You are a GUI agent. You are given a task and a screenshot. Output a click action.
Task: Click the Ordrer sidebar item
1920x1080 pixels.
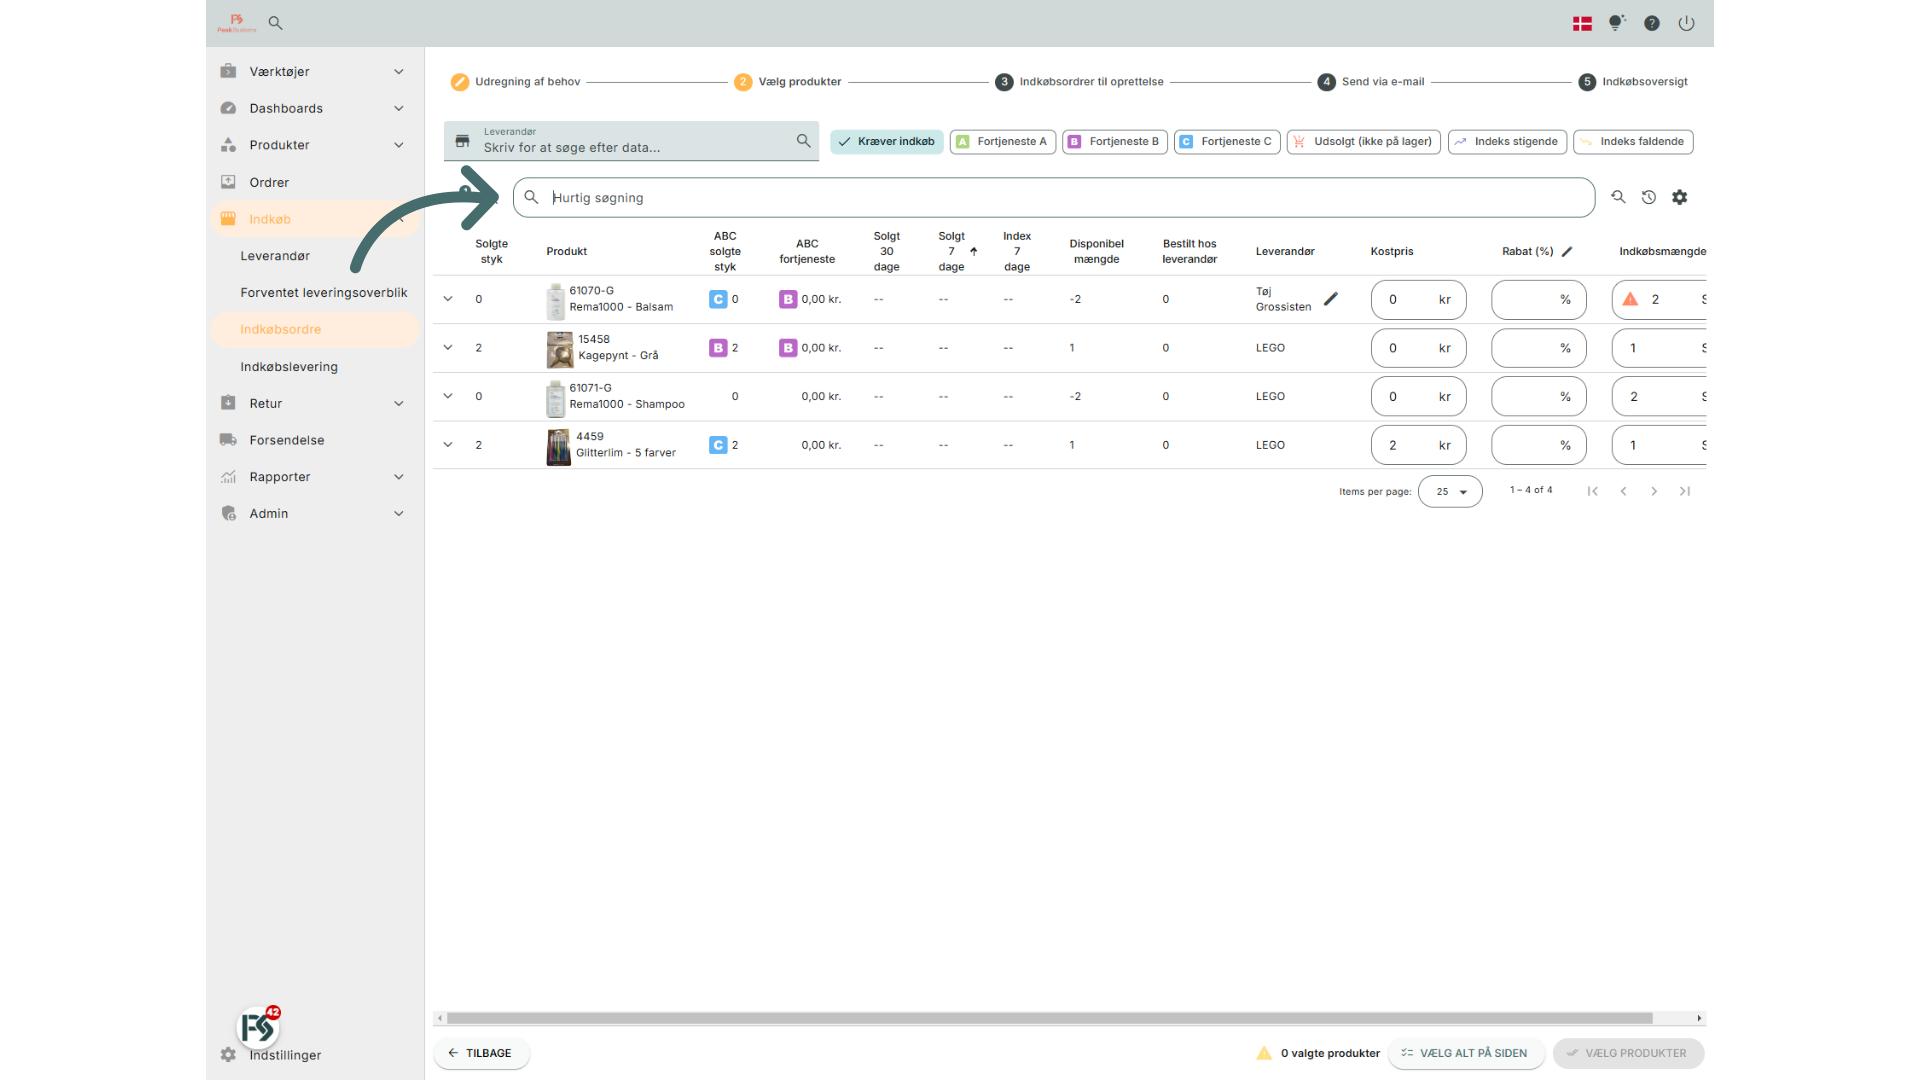coord(313,182)
